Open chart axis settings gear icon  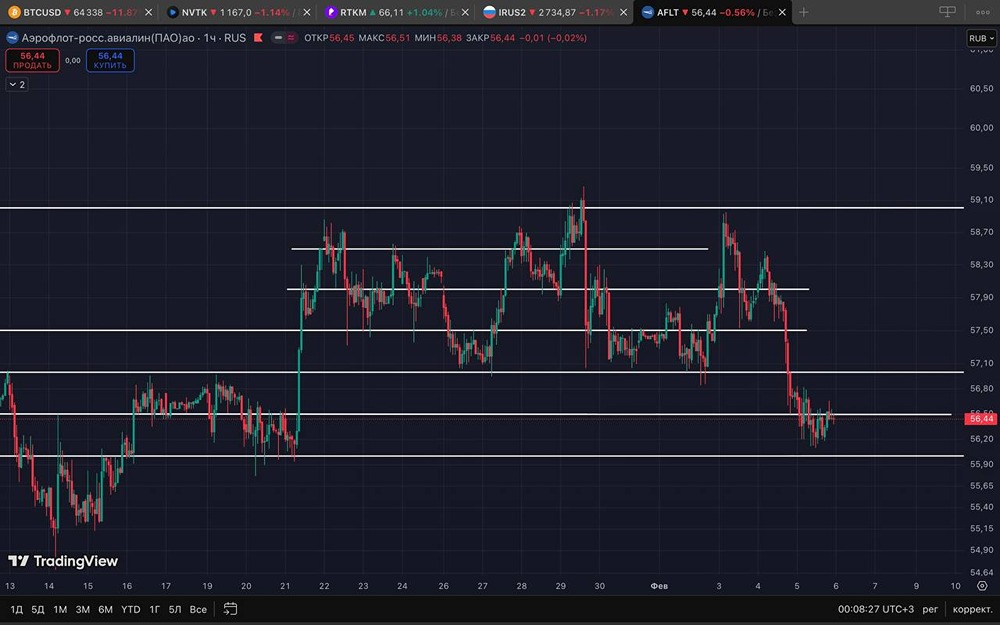982,585
